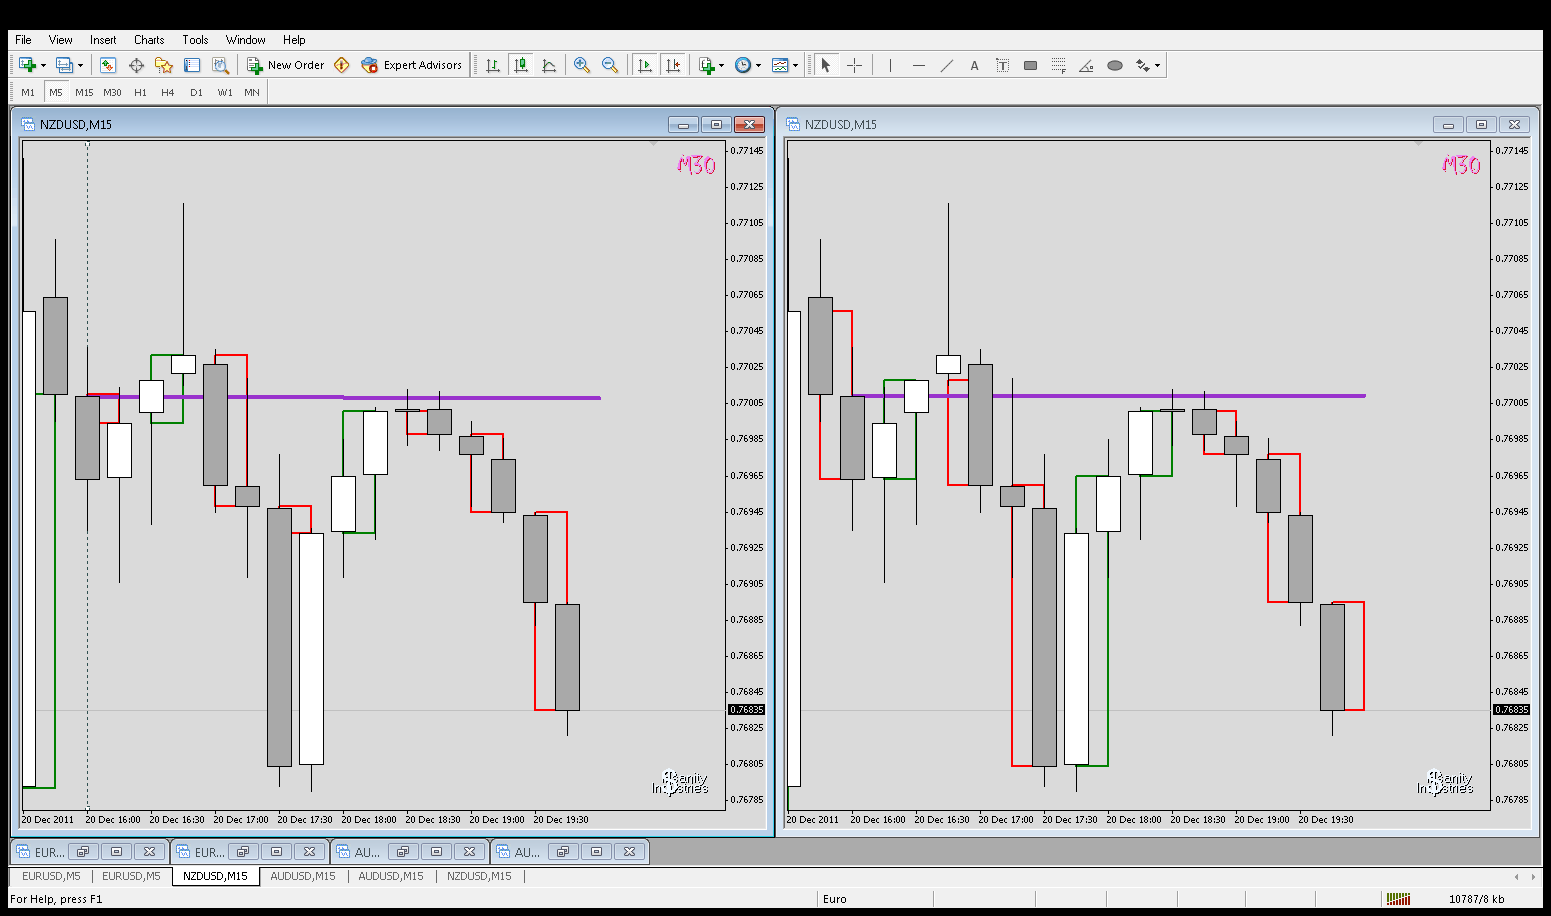The height and width of the screenshot is (916, 1551).
Task: Zoom out on the chart
Action: (x=610, y=65)
